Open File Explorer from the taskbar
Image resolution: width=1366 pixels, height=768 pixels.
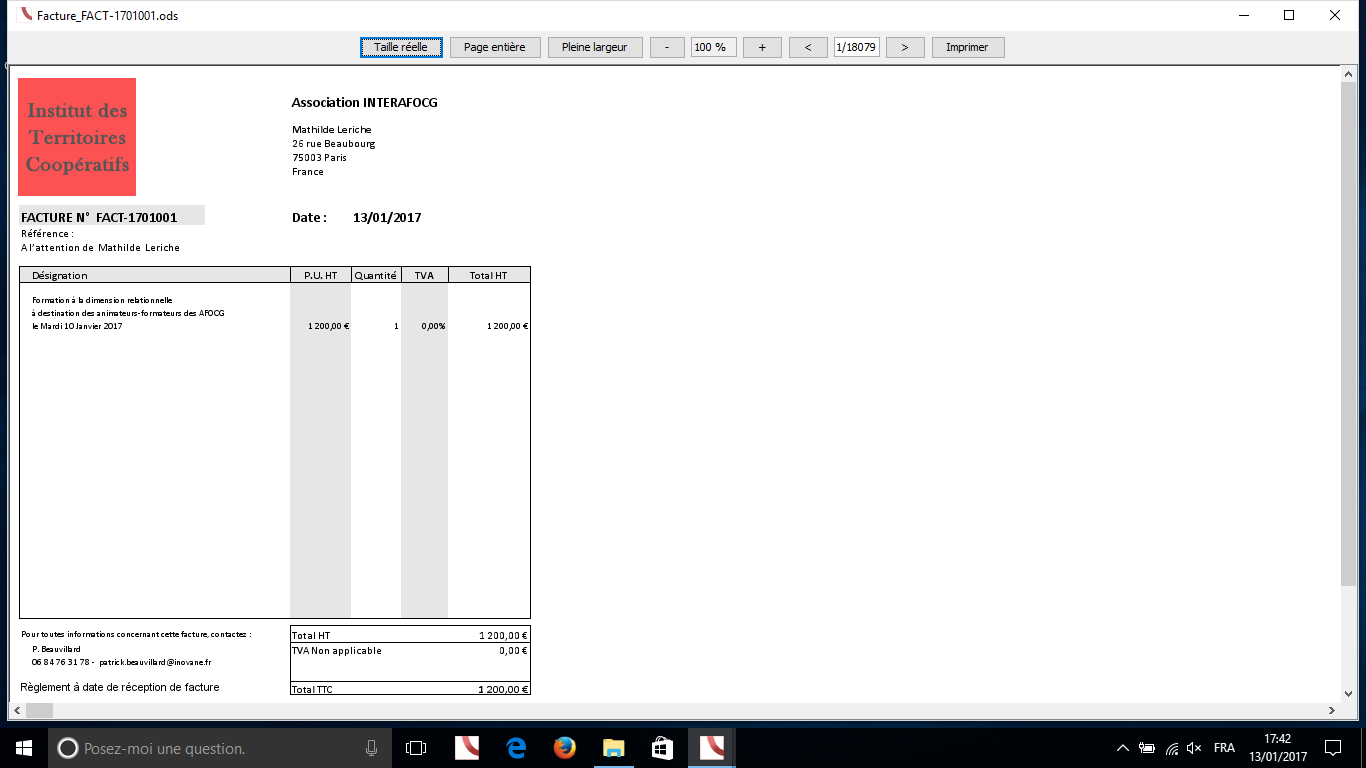click(x=614, y=747)
